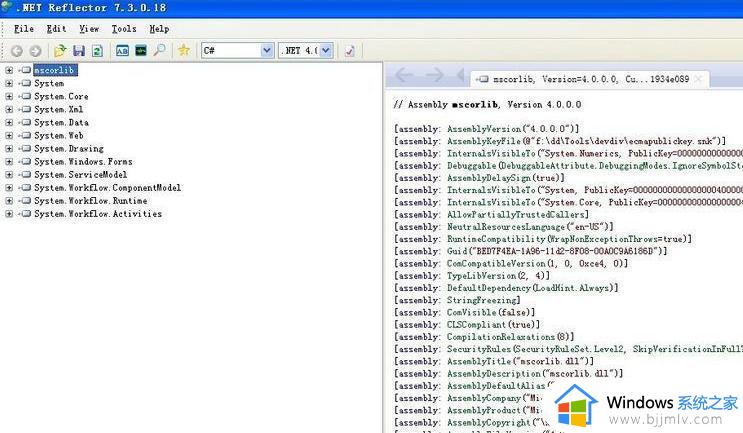The width and height of the screenshot is (743, 433).
Task: Expand the System.Windows.Forms tree node
Action: (x=9, y=162)
